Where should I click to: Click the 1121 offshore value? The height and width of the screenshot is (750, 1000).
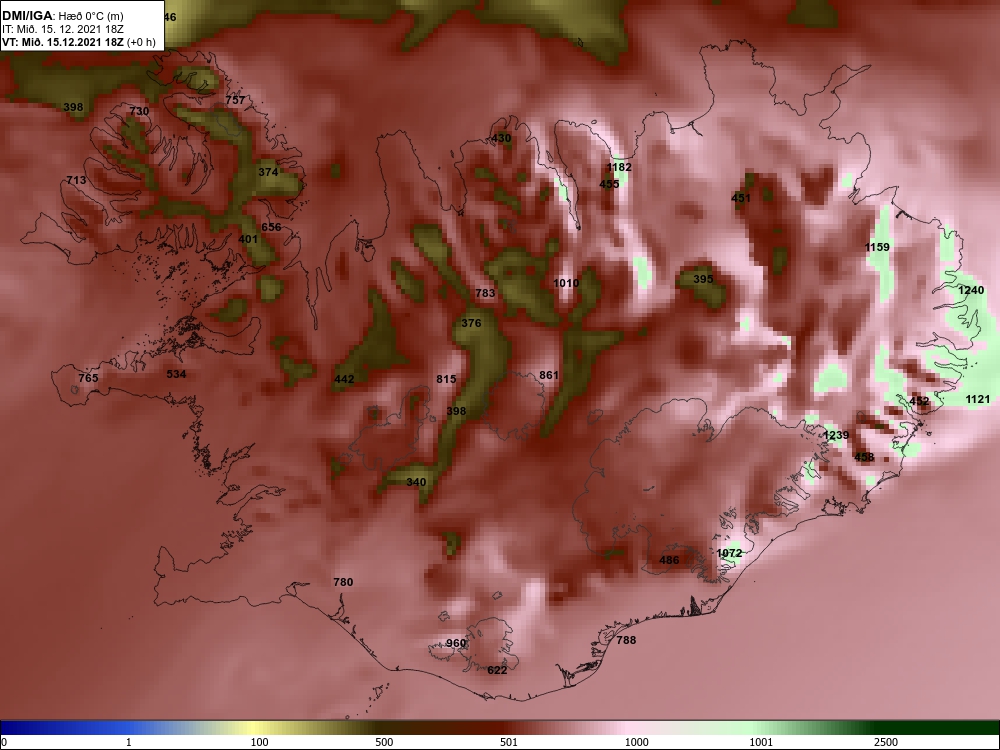pos(978,399)
